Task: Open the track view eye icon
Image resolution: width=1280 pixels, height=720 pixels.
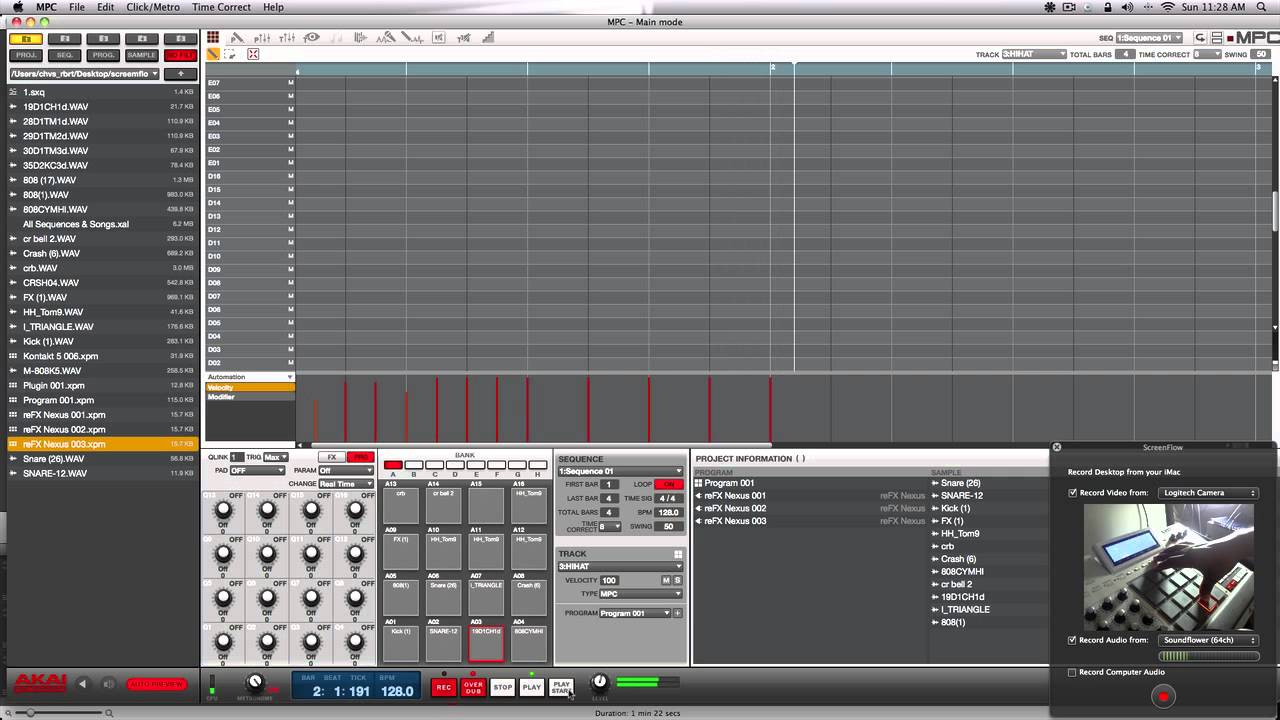Action: click(312, 38)
